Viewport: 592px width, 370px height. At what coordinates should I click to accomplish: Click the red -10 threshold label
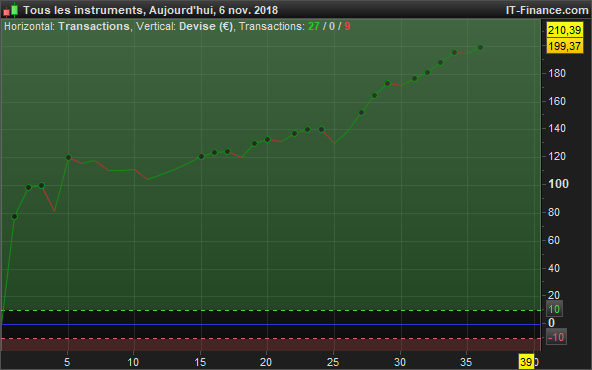(556, 337)
